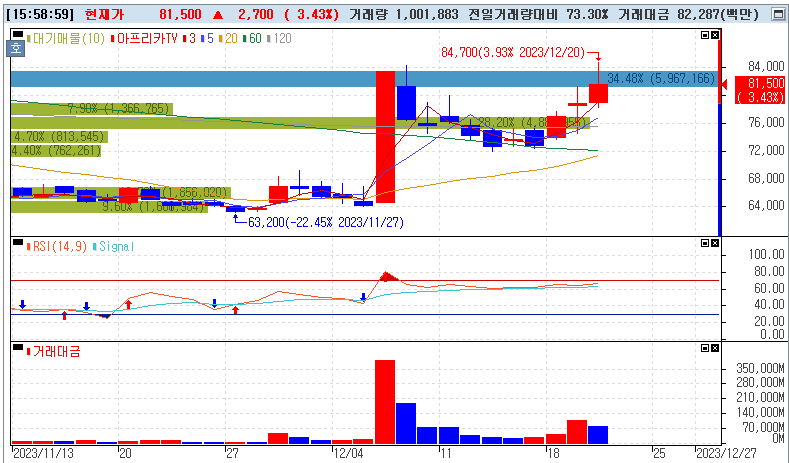Maximize the RSI indicator pane

tap(705, 243)
